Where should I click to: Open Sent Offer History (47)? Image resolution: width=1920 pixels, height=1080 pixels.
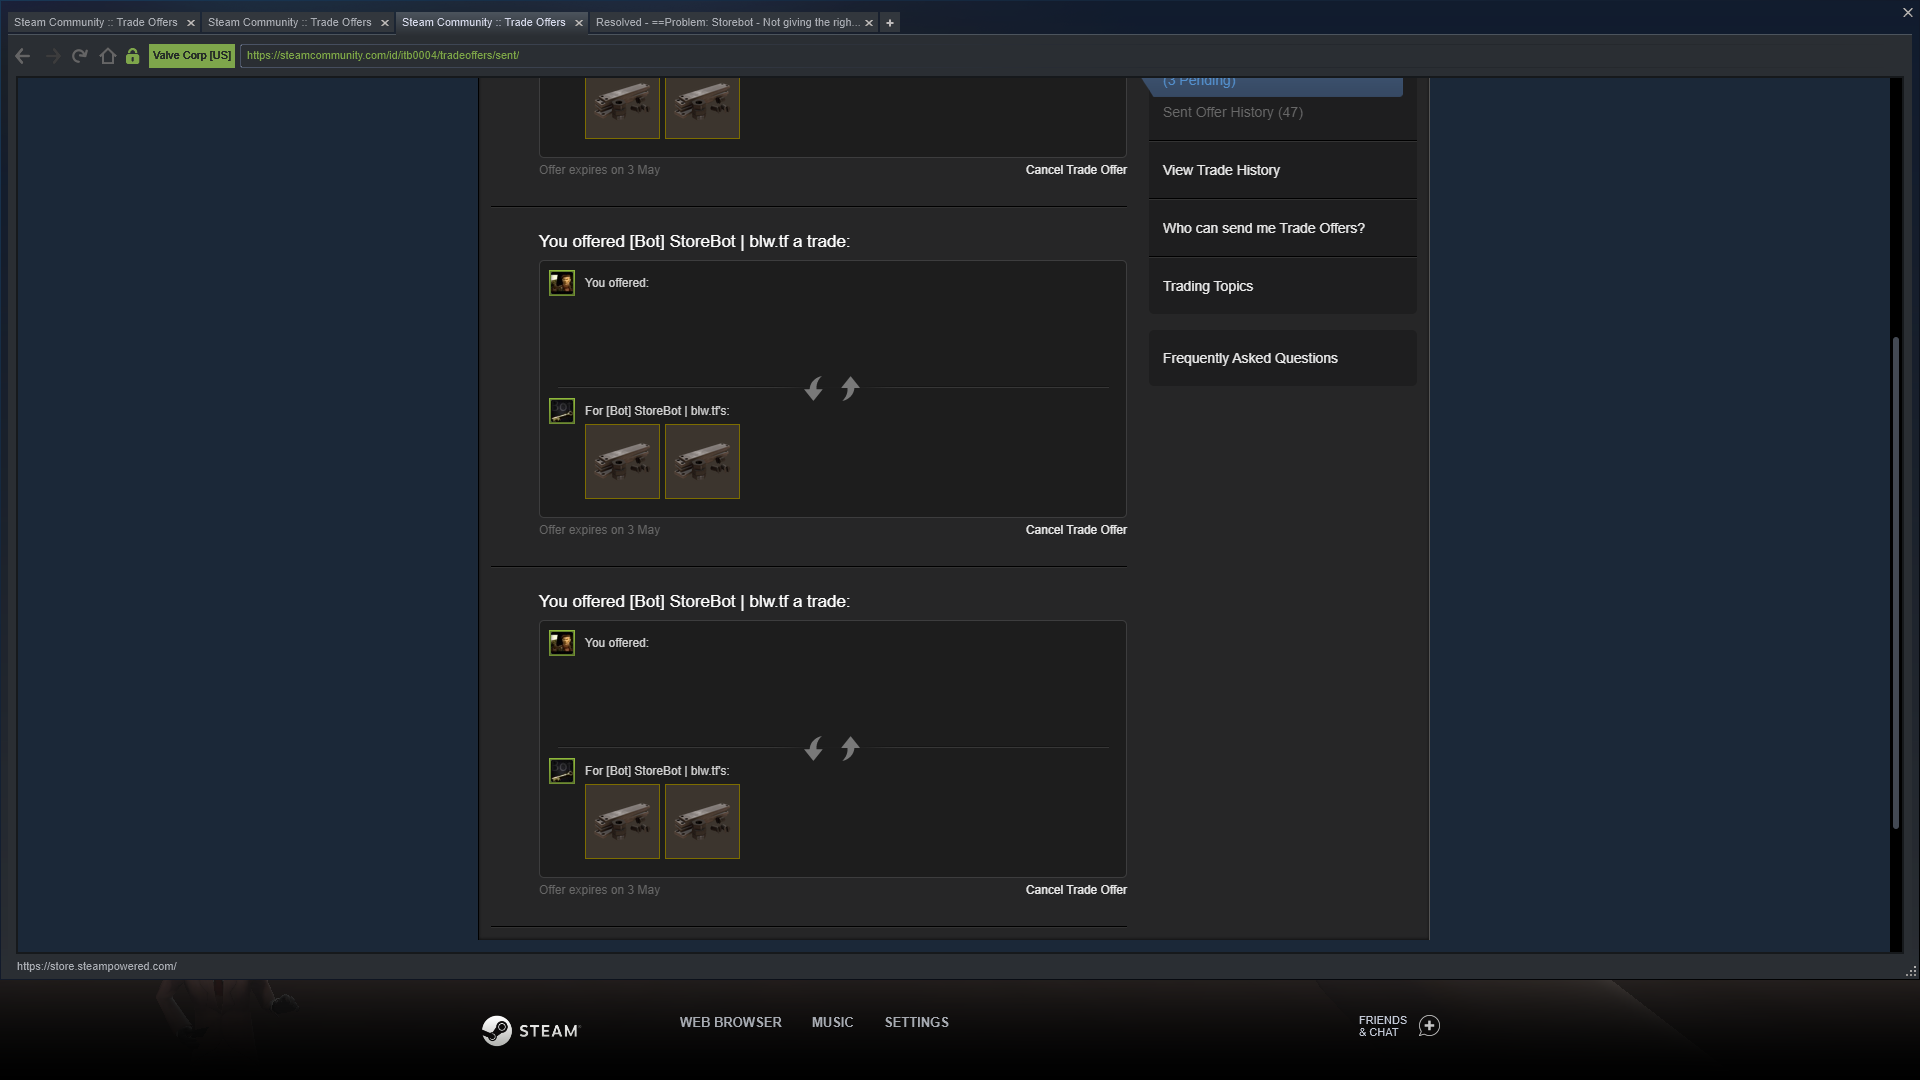tap(1232, 112)
